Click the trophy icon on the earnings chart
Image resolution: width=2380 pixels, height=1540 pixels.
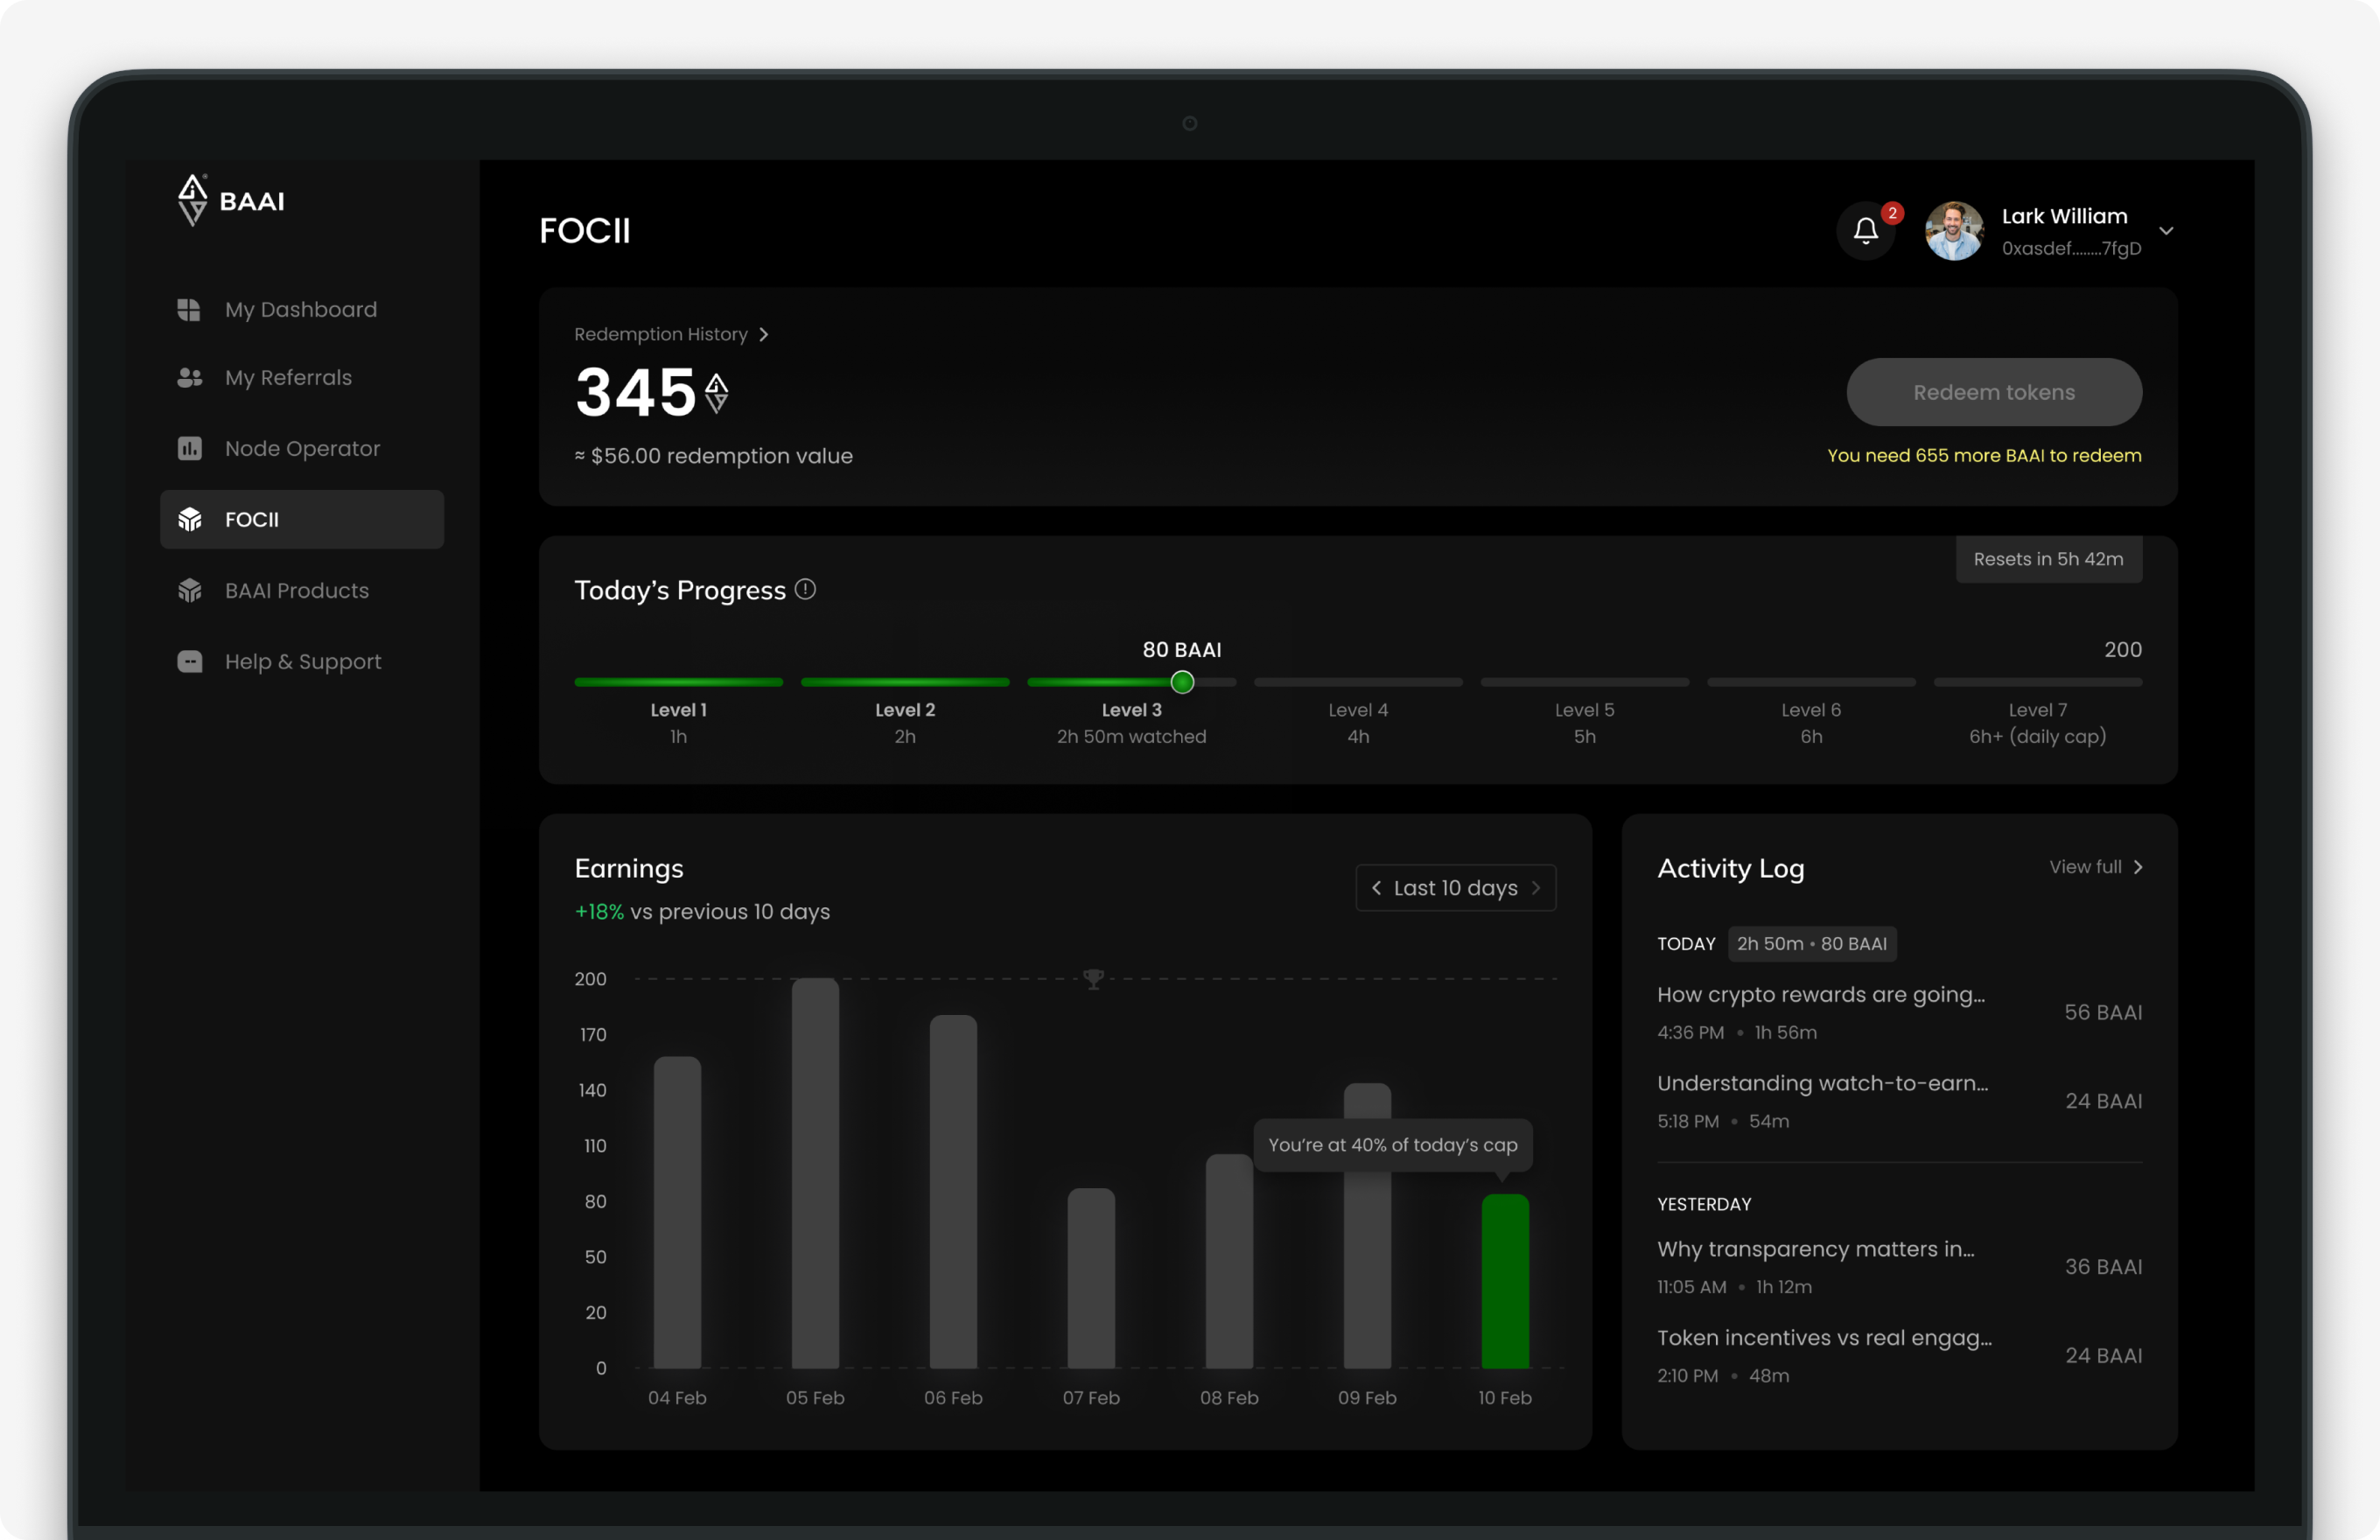pyautogui.click(x=1093, y=979)
